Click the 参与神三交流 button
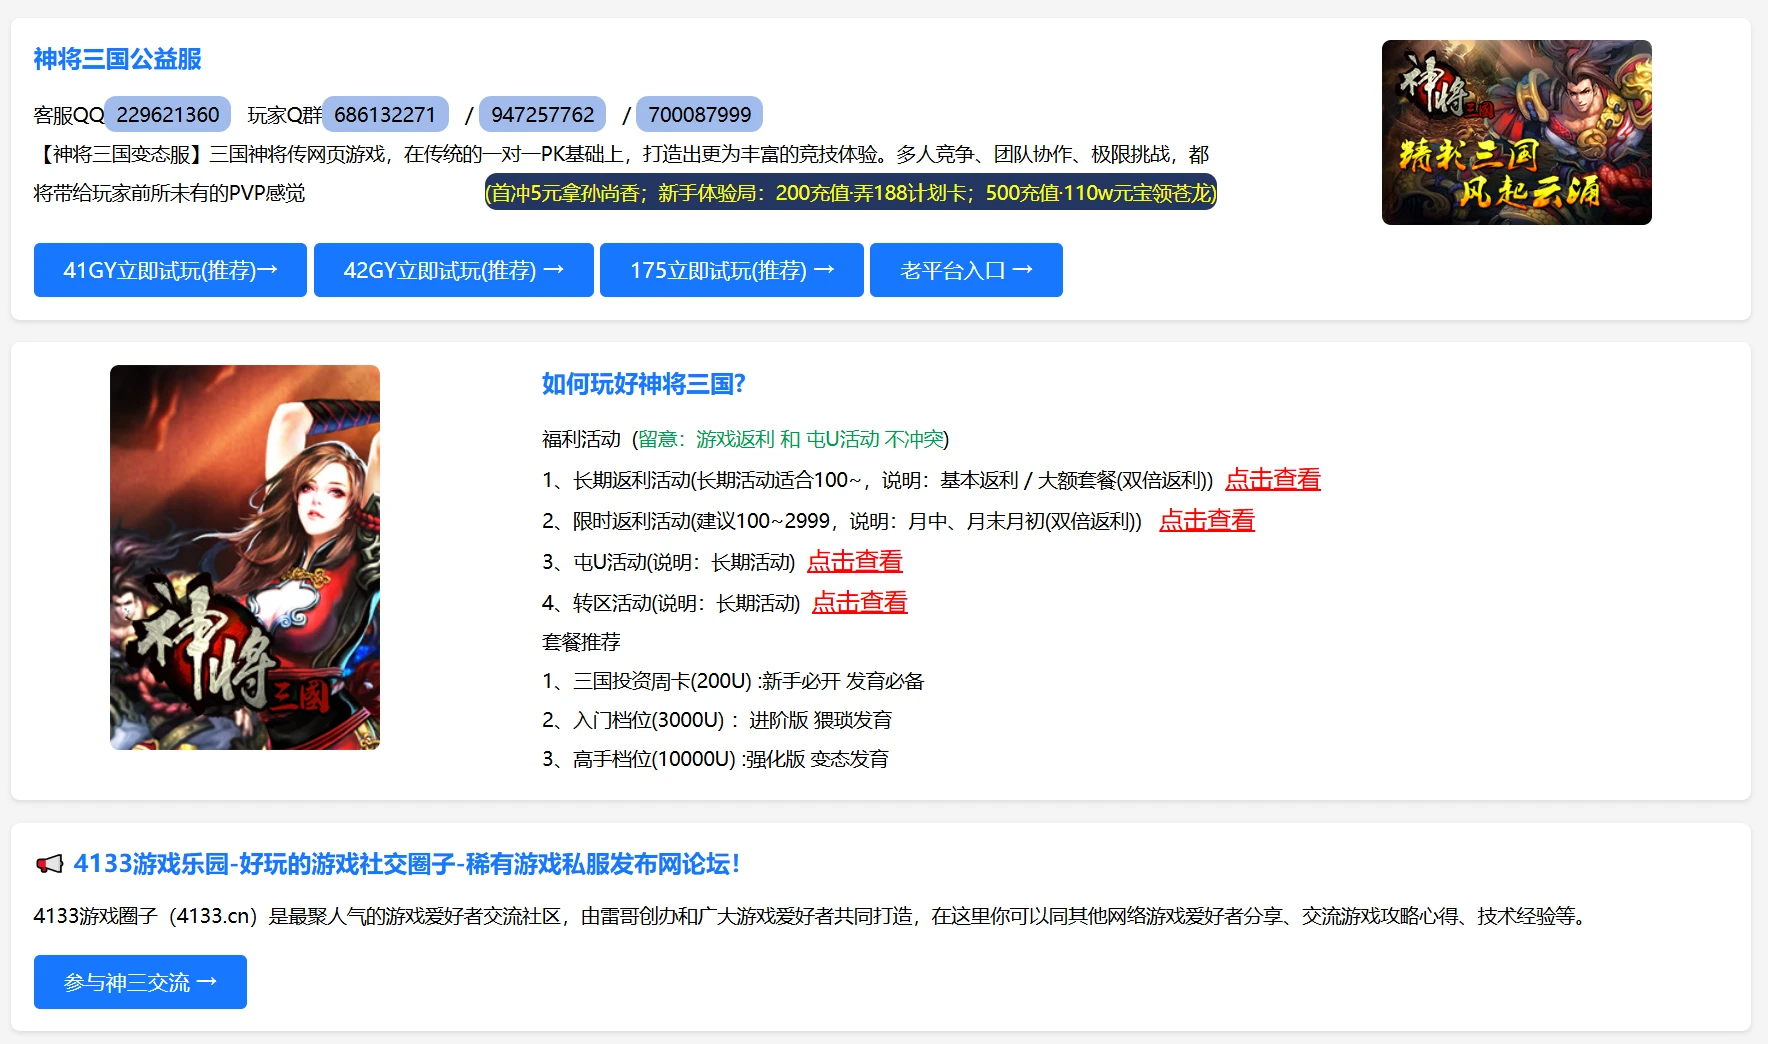Viewport: 1768px width, 1044px height. pos(139,981)
